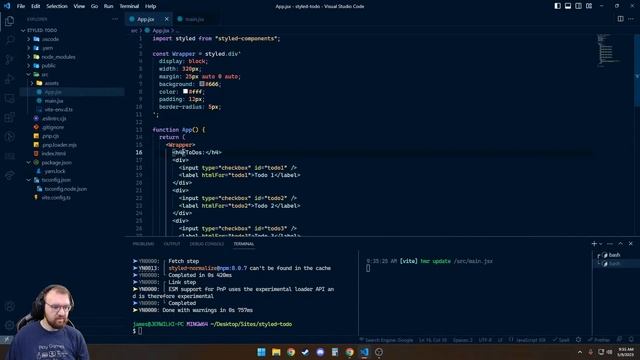
Task: Open the Run and Debug view
Action: tap(9, 79)
